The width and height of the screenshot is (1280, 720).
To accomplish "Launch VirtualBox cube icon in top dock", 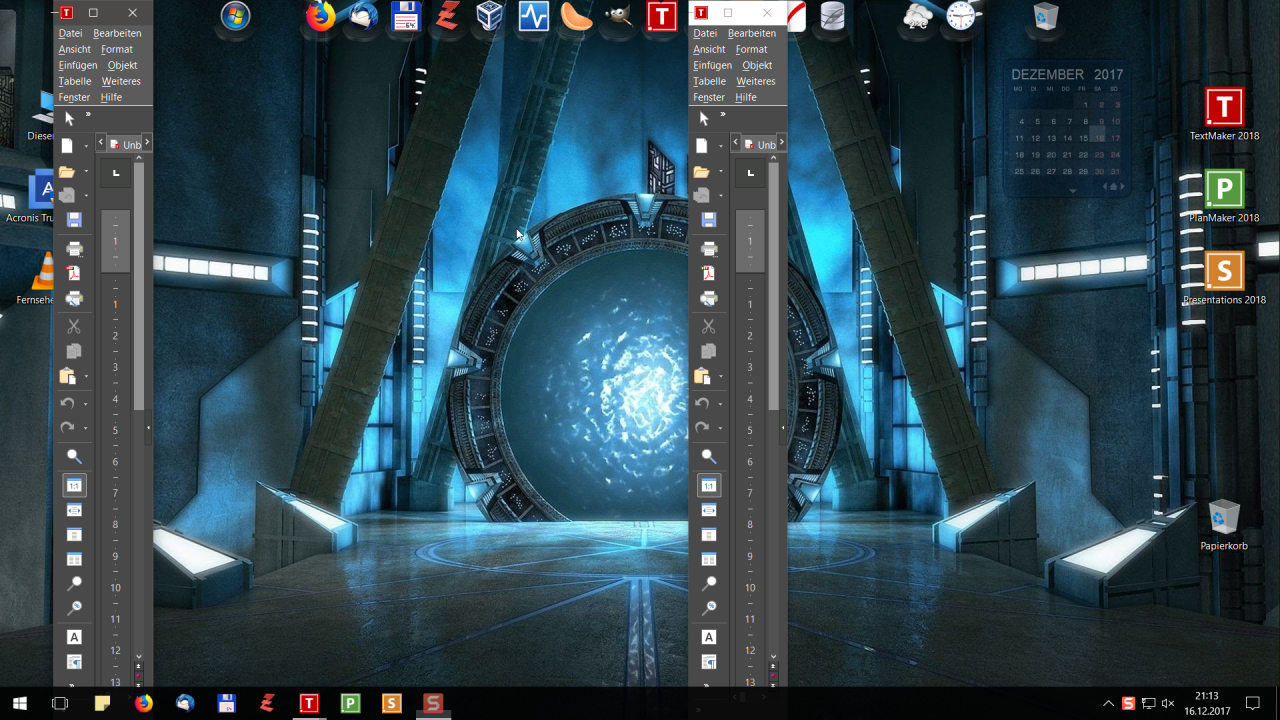I will coord(490,17).
